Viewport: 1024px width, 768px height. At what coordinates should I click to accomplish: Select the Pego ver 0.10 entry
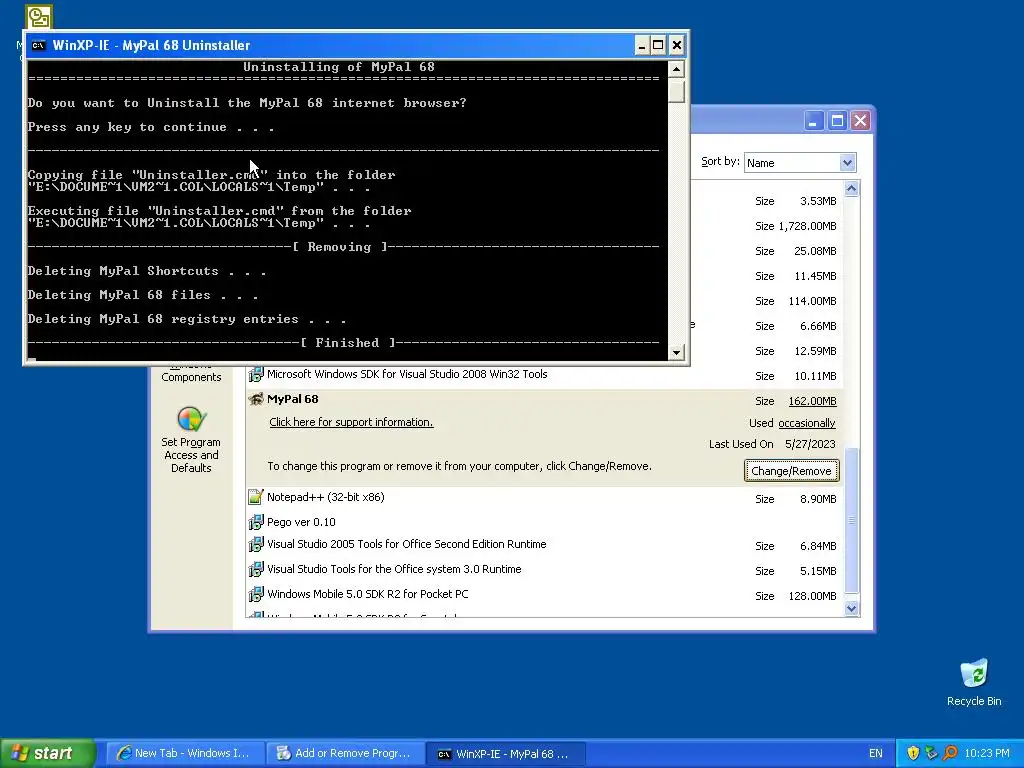301,522
